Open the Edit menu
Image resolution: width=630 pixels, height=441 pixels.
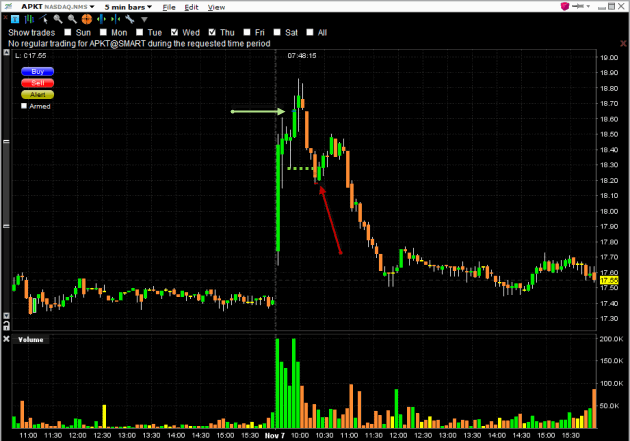coord(191,7)
